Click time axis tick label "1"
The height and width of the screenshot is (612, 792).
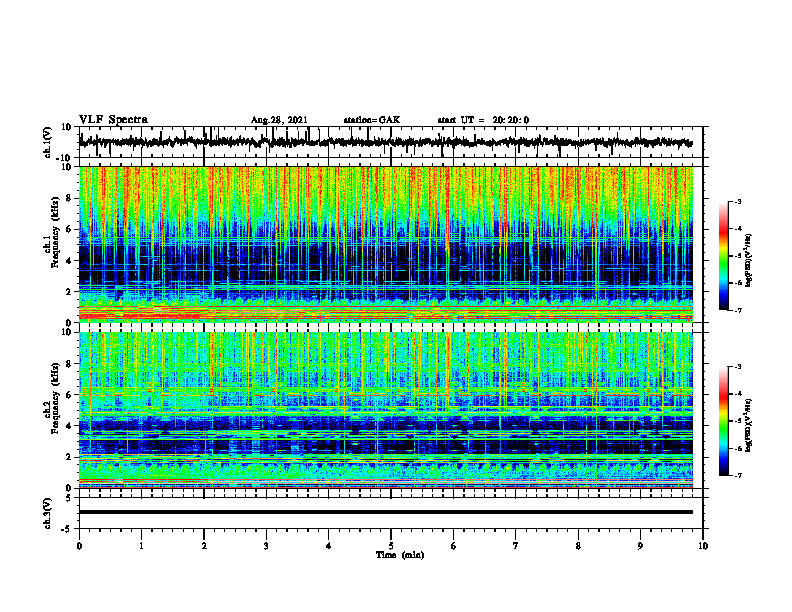[141, 546]
